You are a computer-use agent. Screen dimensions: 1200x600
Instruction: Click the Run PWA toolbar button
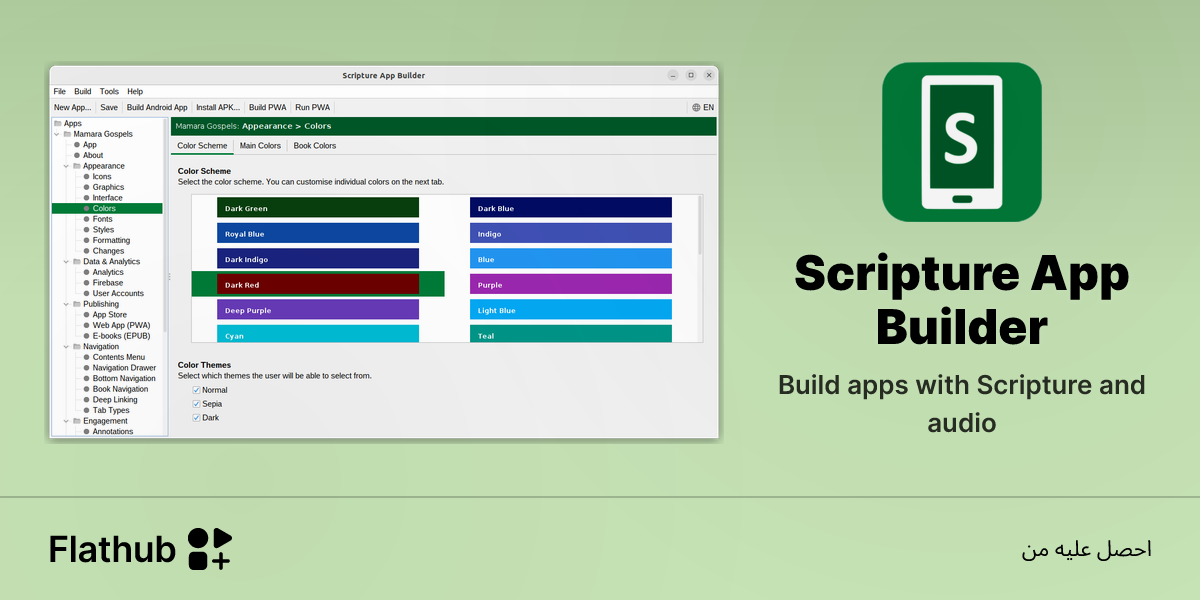312,107
